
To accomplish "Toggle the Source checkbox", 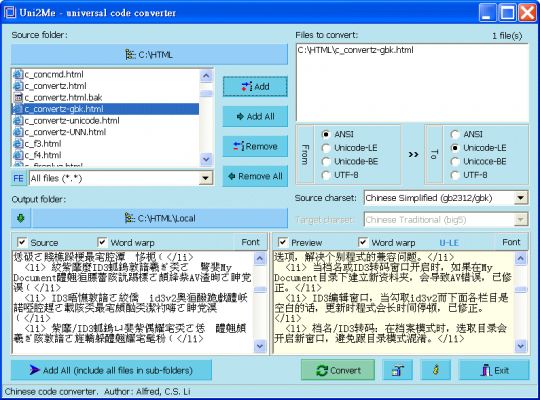I will (22, 242).
